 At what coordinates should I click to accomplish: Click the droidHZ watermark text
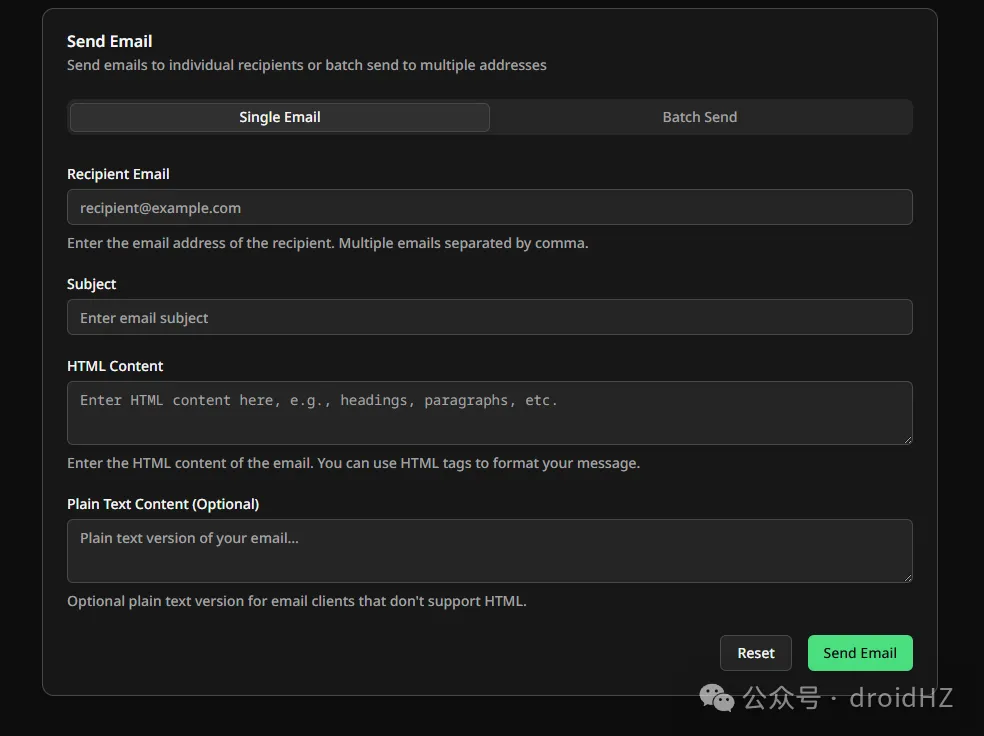tap(900, 697)
